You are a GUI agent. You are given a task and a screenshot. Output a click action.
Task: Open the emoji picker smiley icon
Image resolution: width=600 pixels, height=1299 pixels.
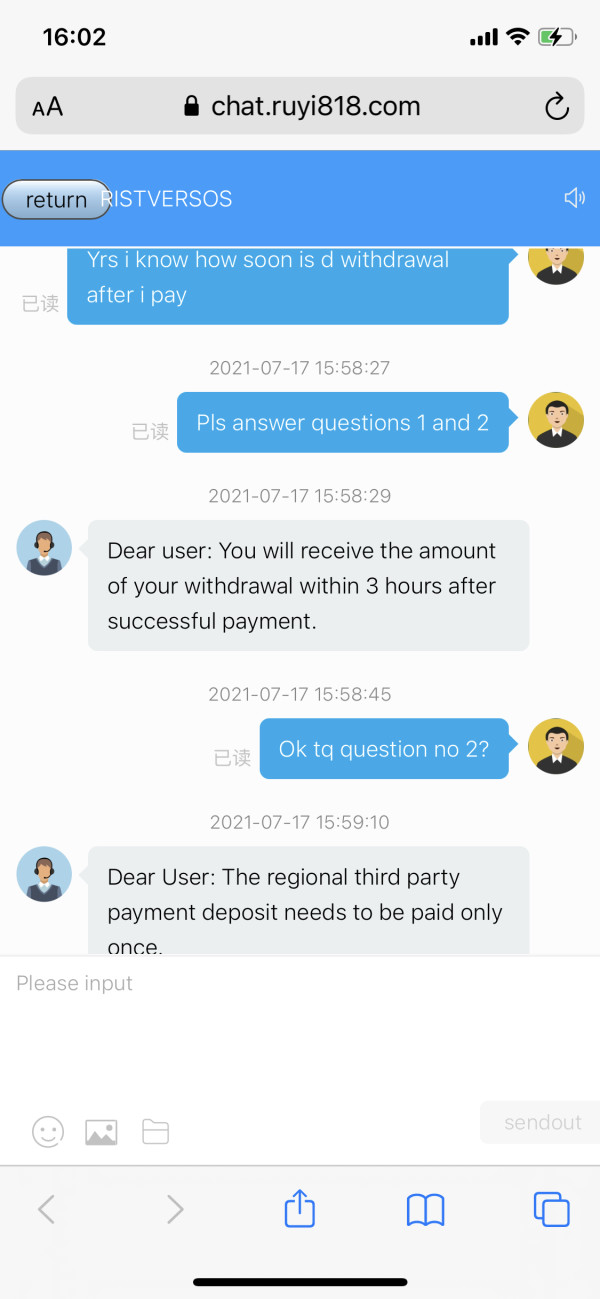48,1131
